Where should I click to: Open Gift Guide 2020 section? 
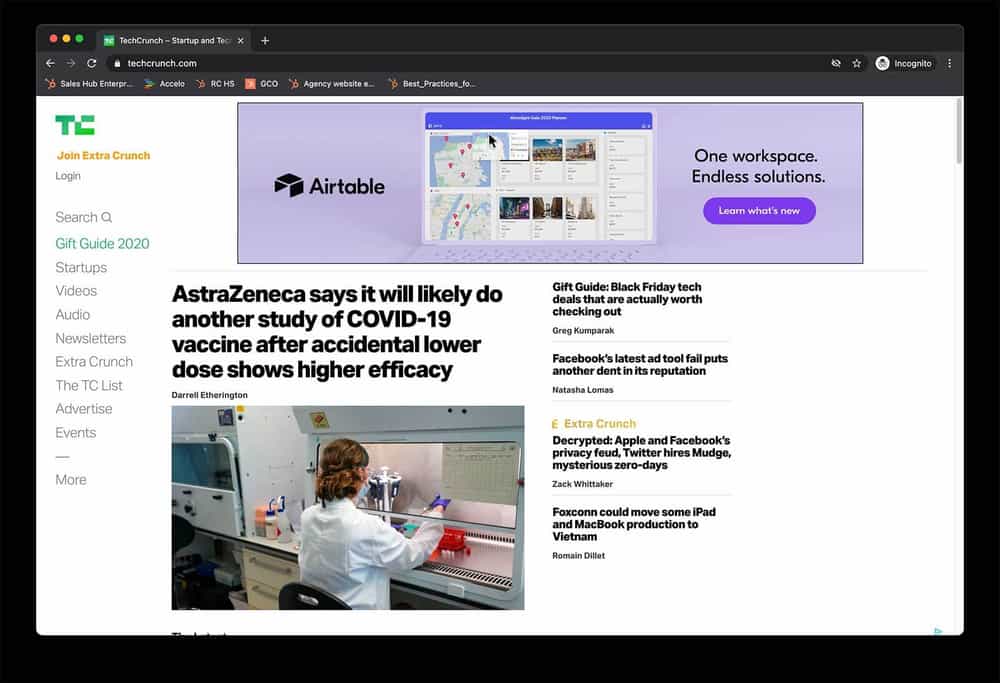[x=102, y=244]
